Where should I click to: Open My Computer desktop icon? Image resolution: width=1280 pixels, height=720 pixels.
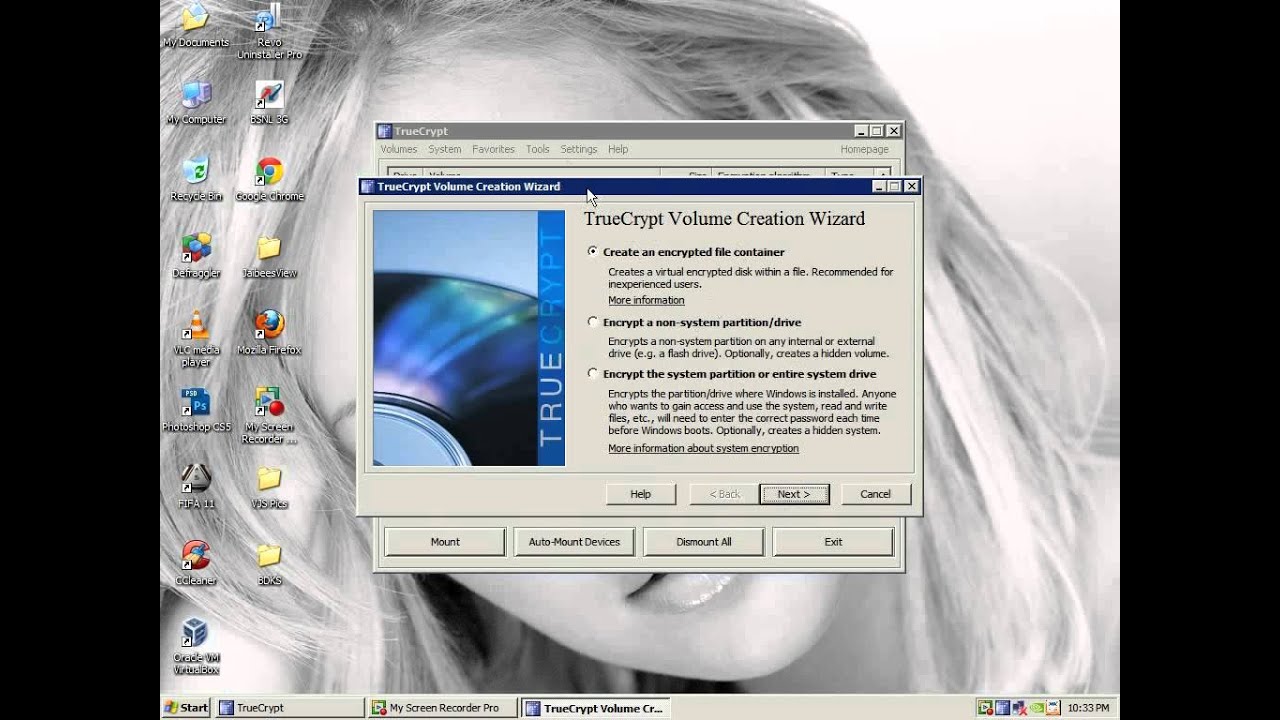(x=196, y=102)
